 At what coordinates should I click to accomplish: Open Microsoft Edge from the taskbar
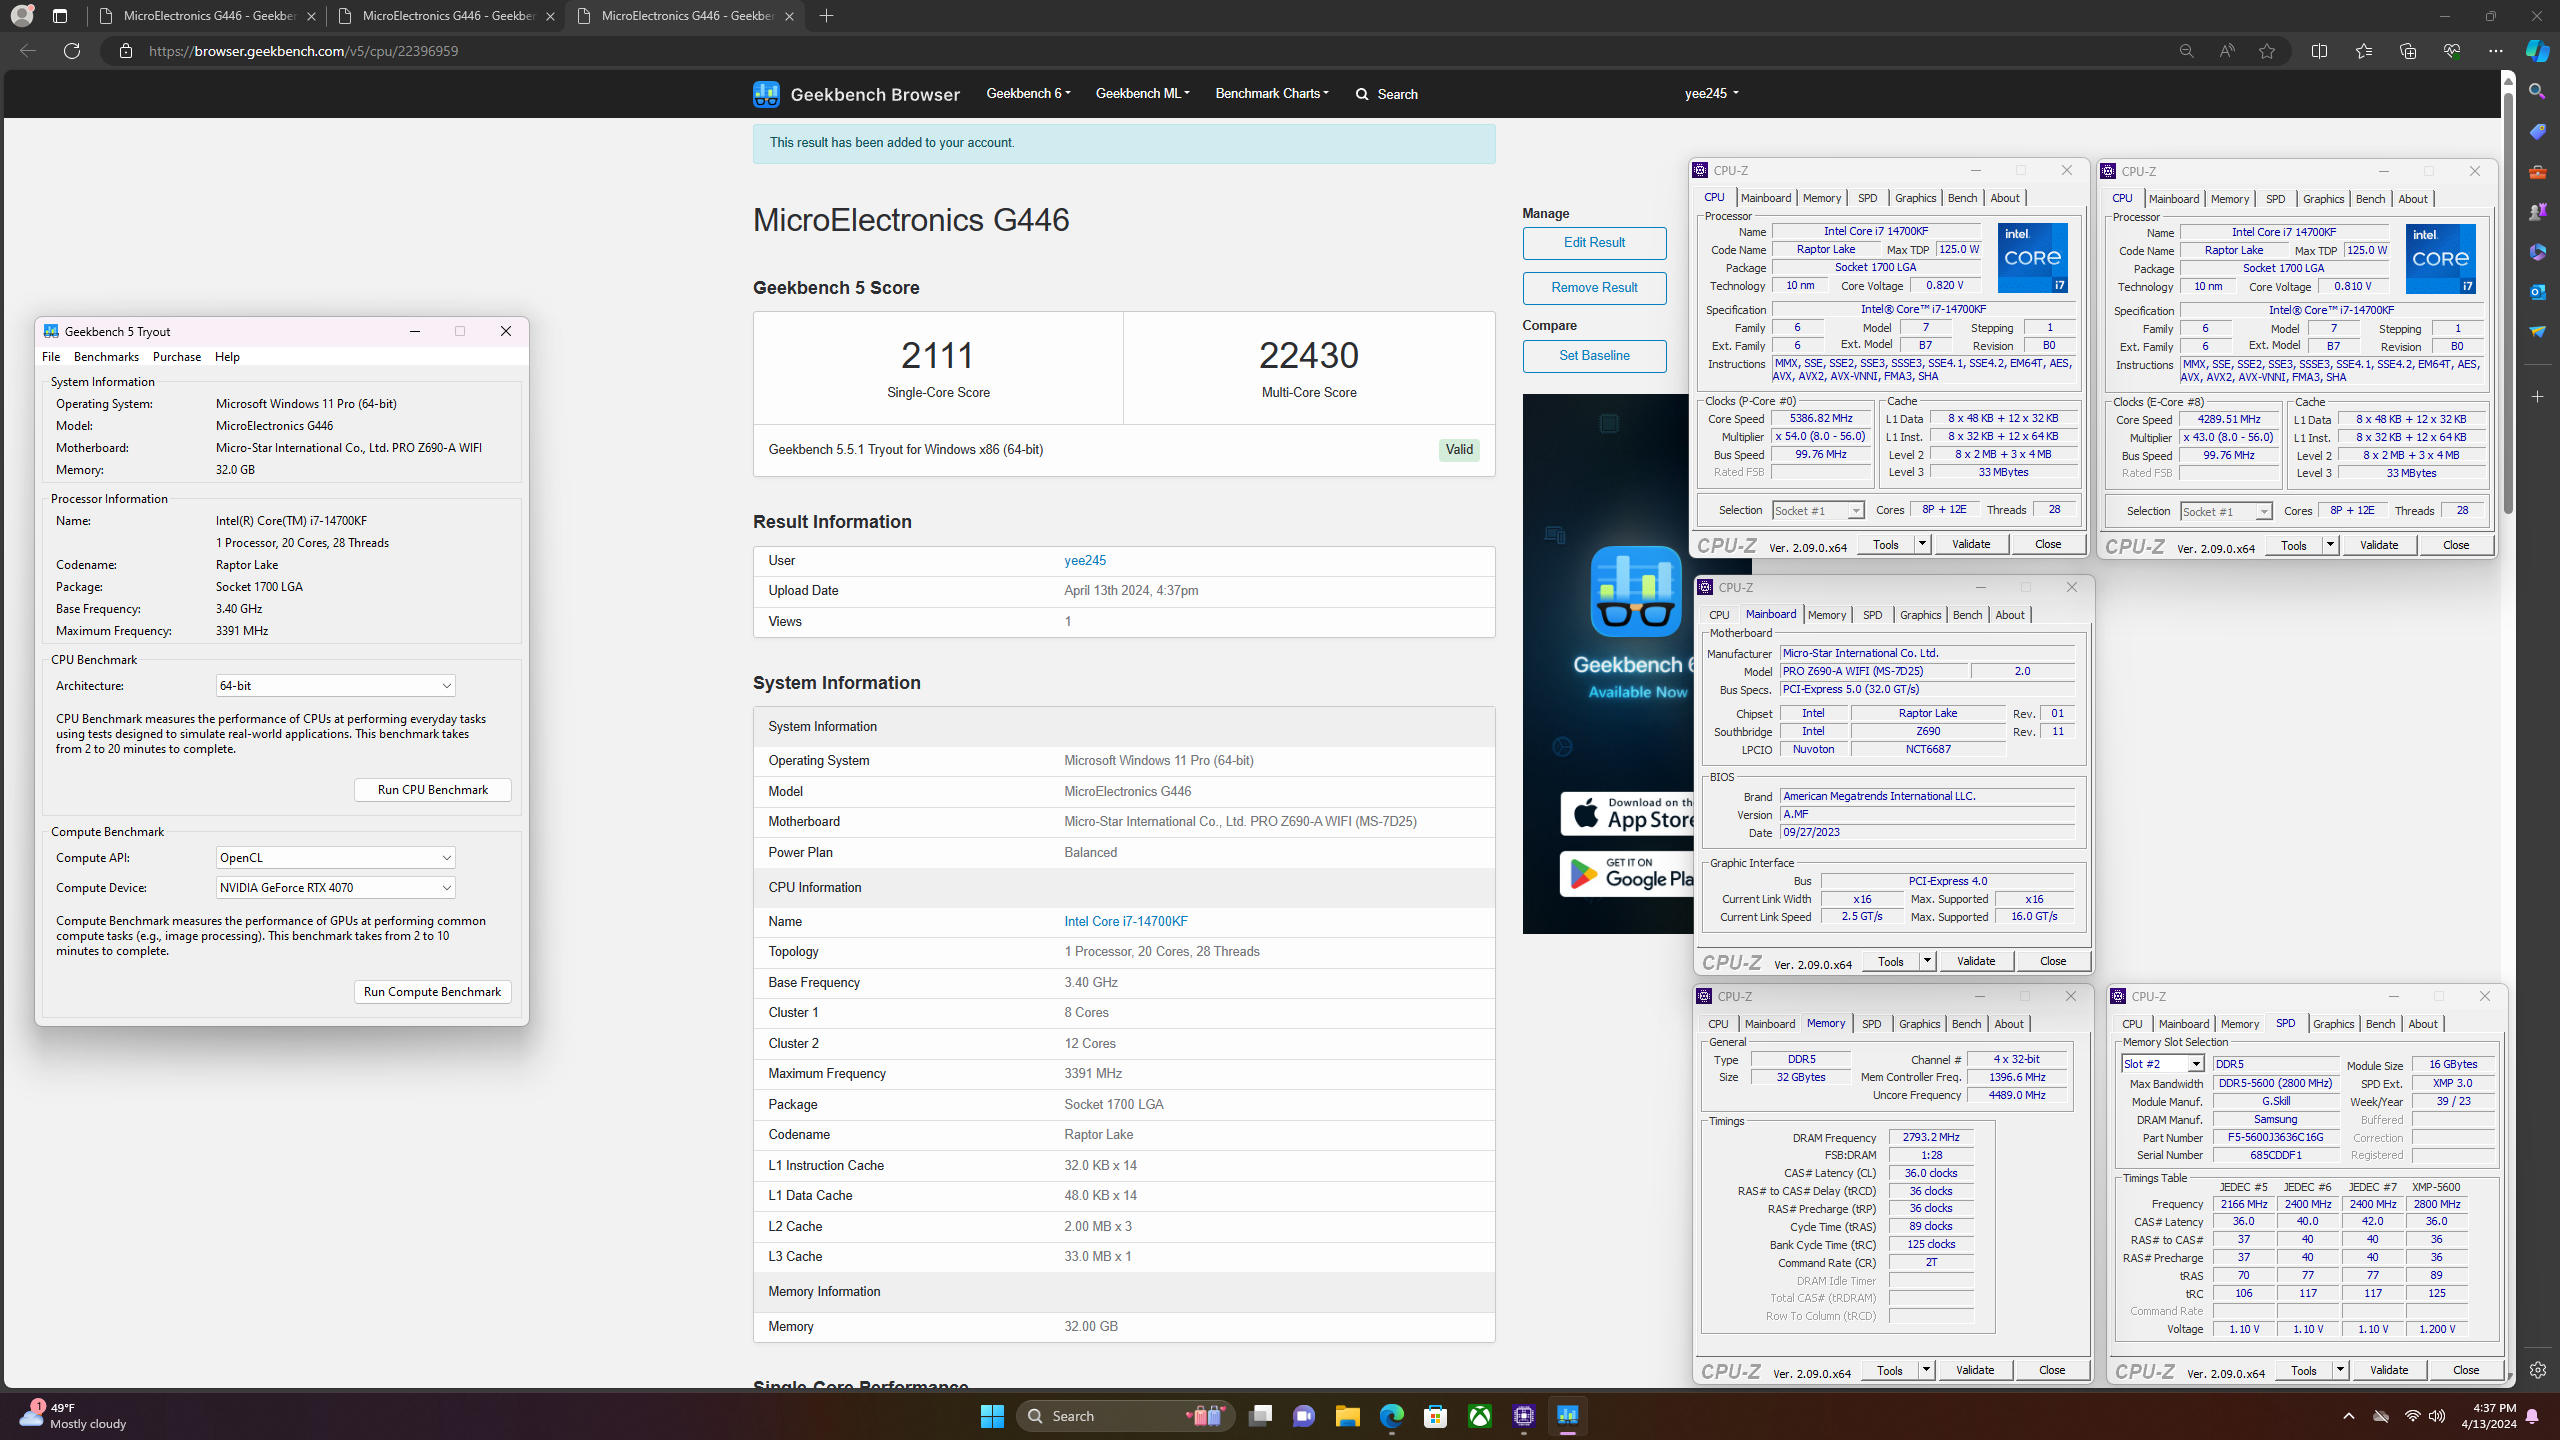pyautogui.click(x=1392, y=1416)
